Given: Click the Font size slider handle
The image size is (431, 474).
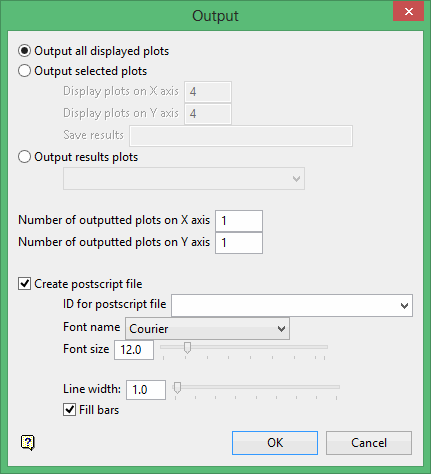Looking at the screenshot, I should tap(187, 348).
